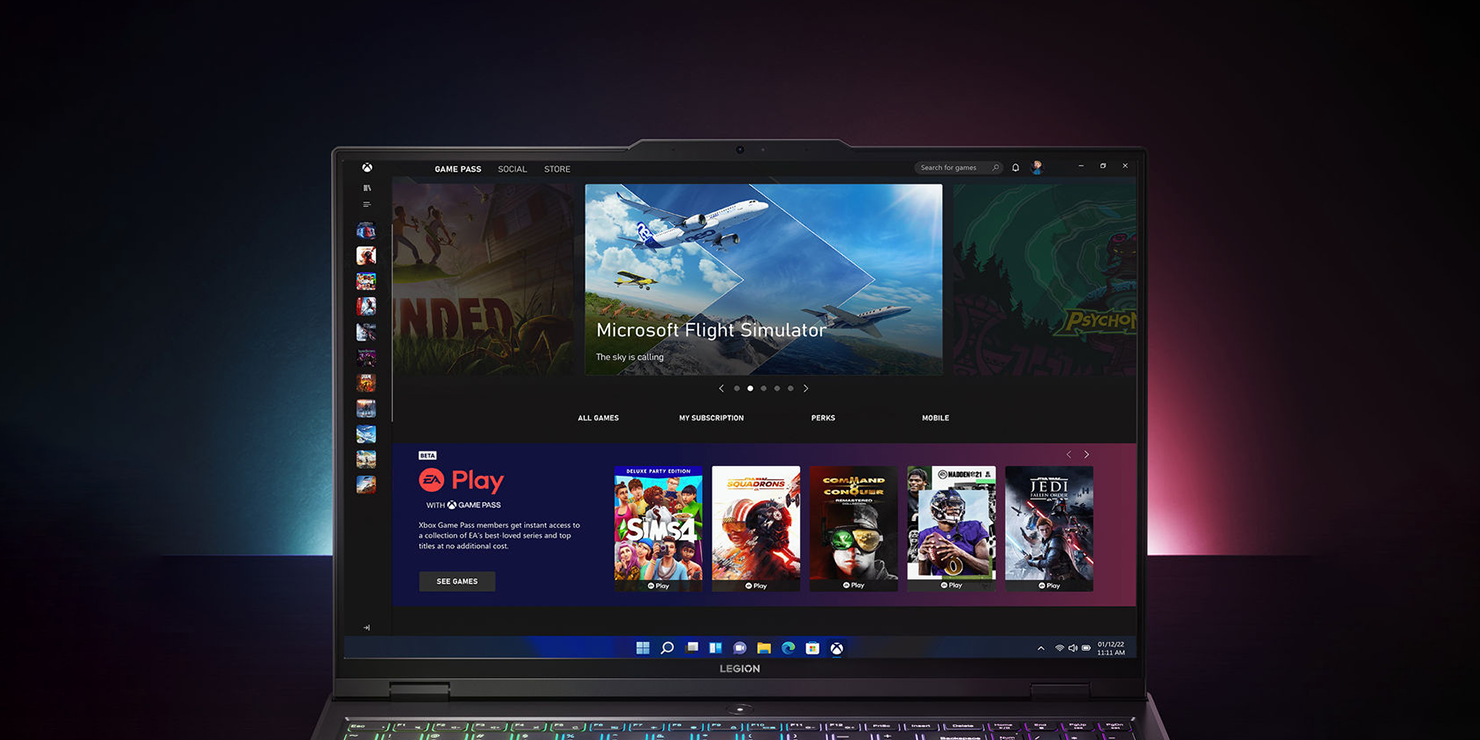Open the queue list icon in the sidebar
The height and width of the screenshot is (740, 1480).
pyautogui.click(x=367, y=205)
